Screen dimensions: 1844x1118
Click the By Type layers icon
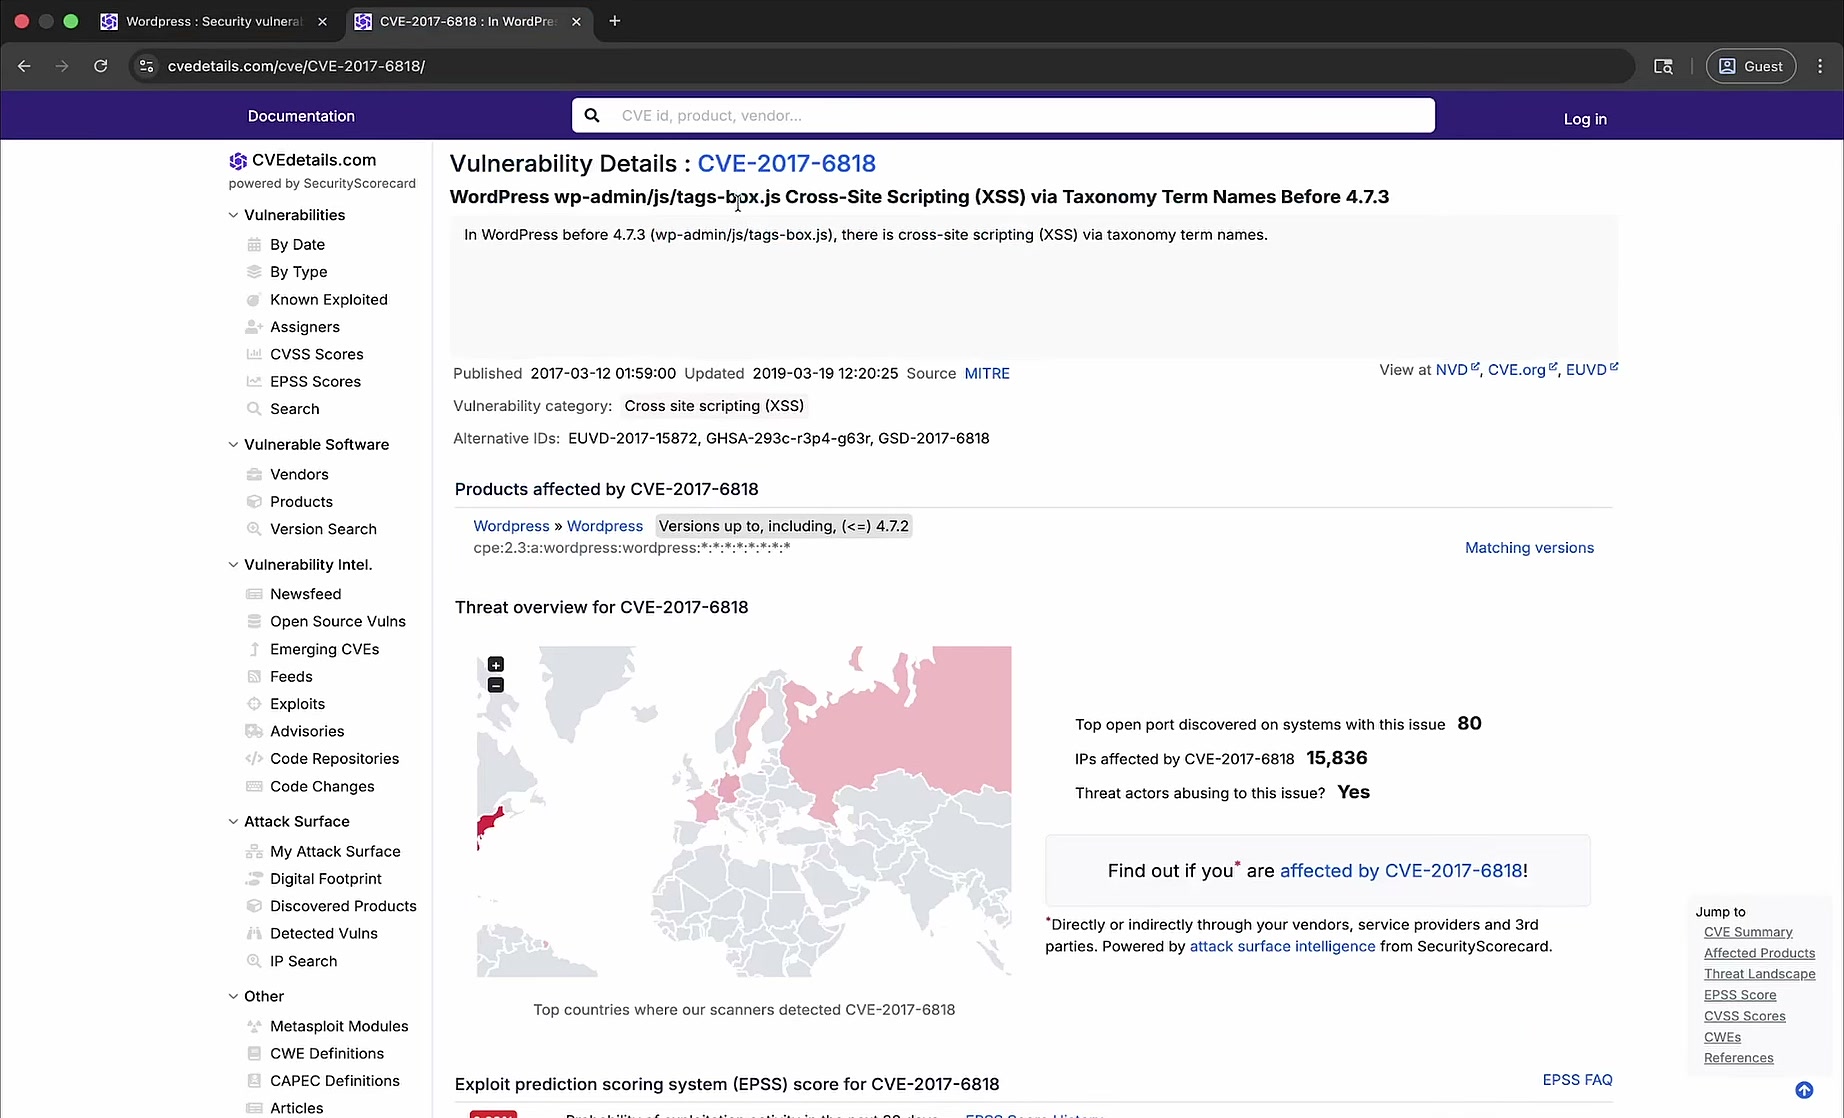(254, 272)
